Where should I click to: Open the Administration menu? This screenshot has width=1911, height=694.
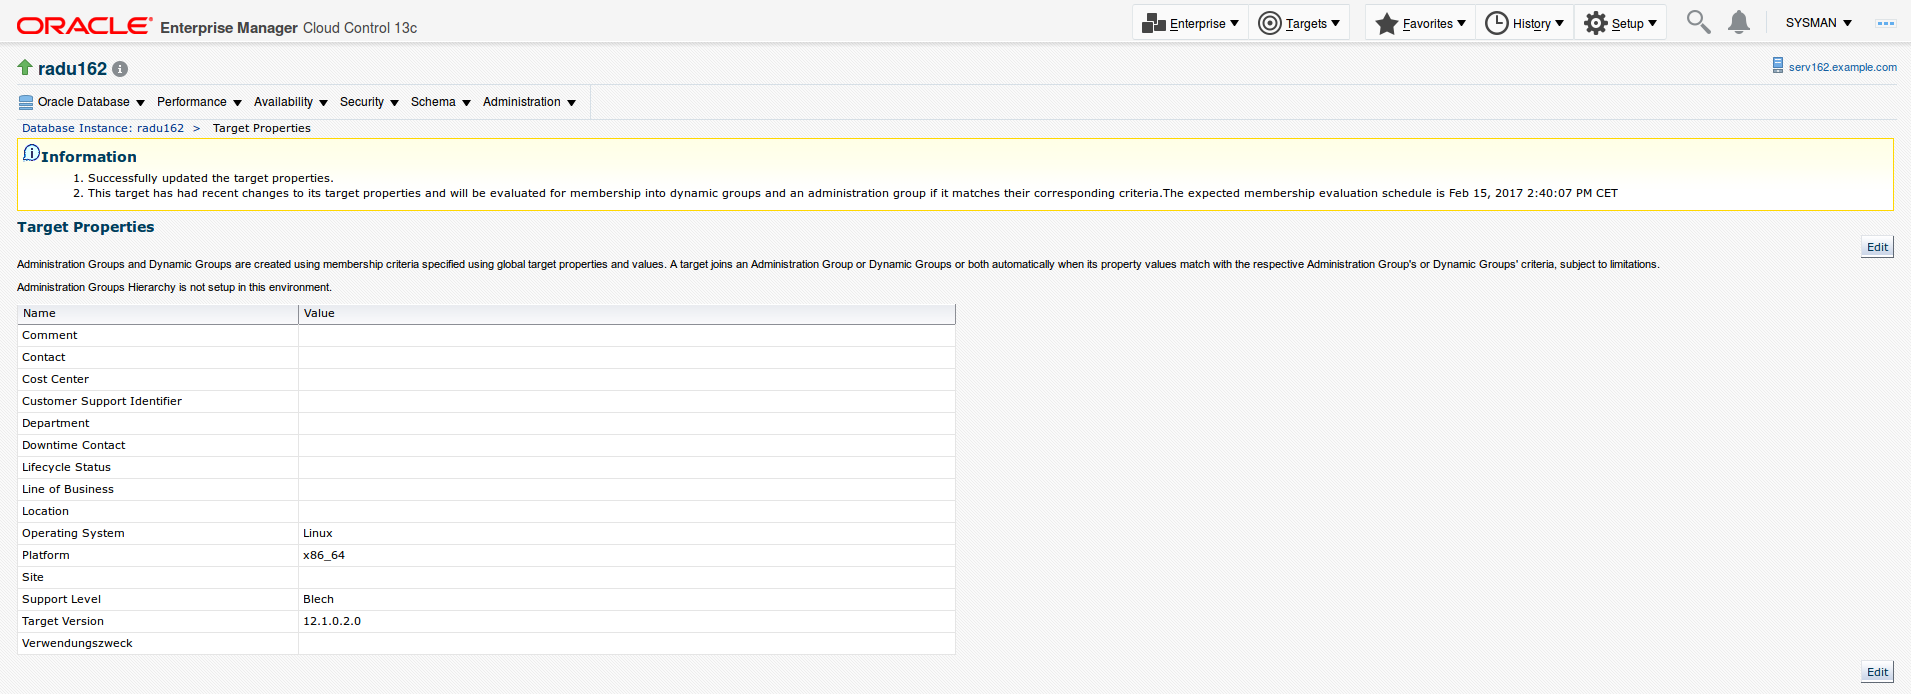click(529, 102)
